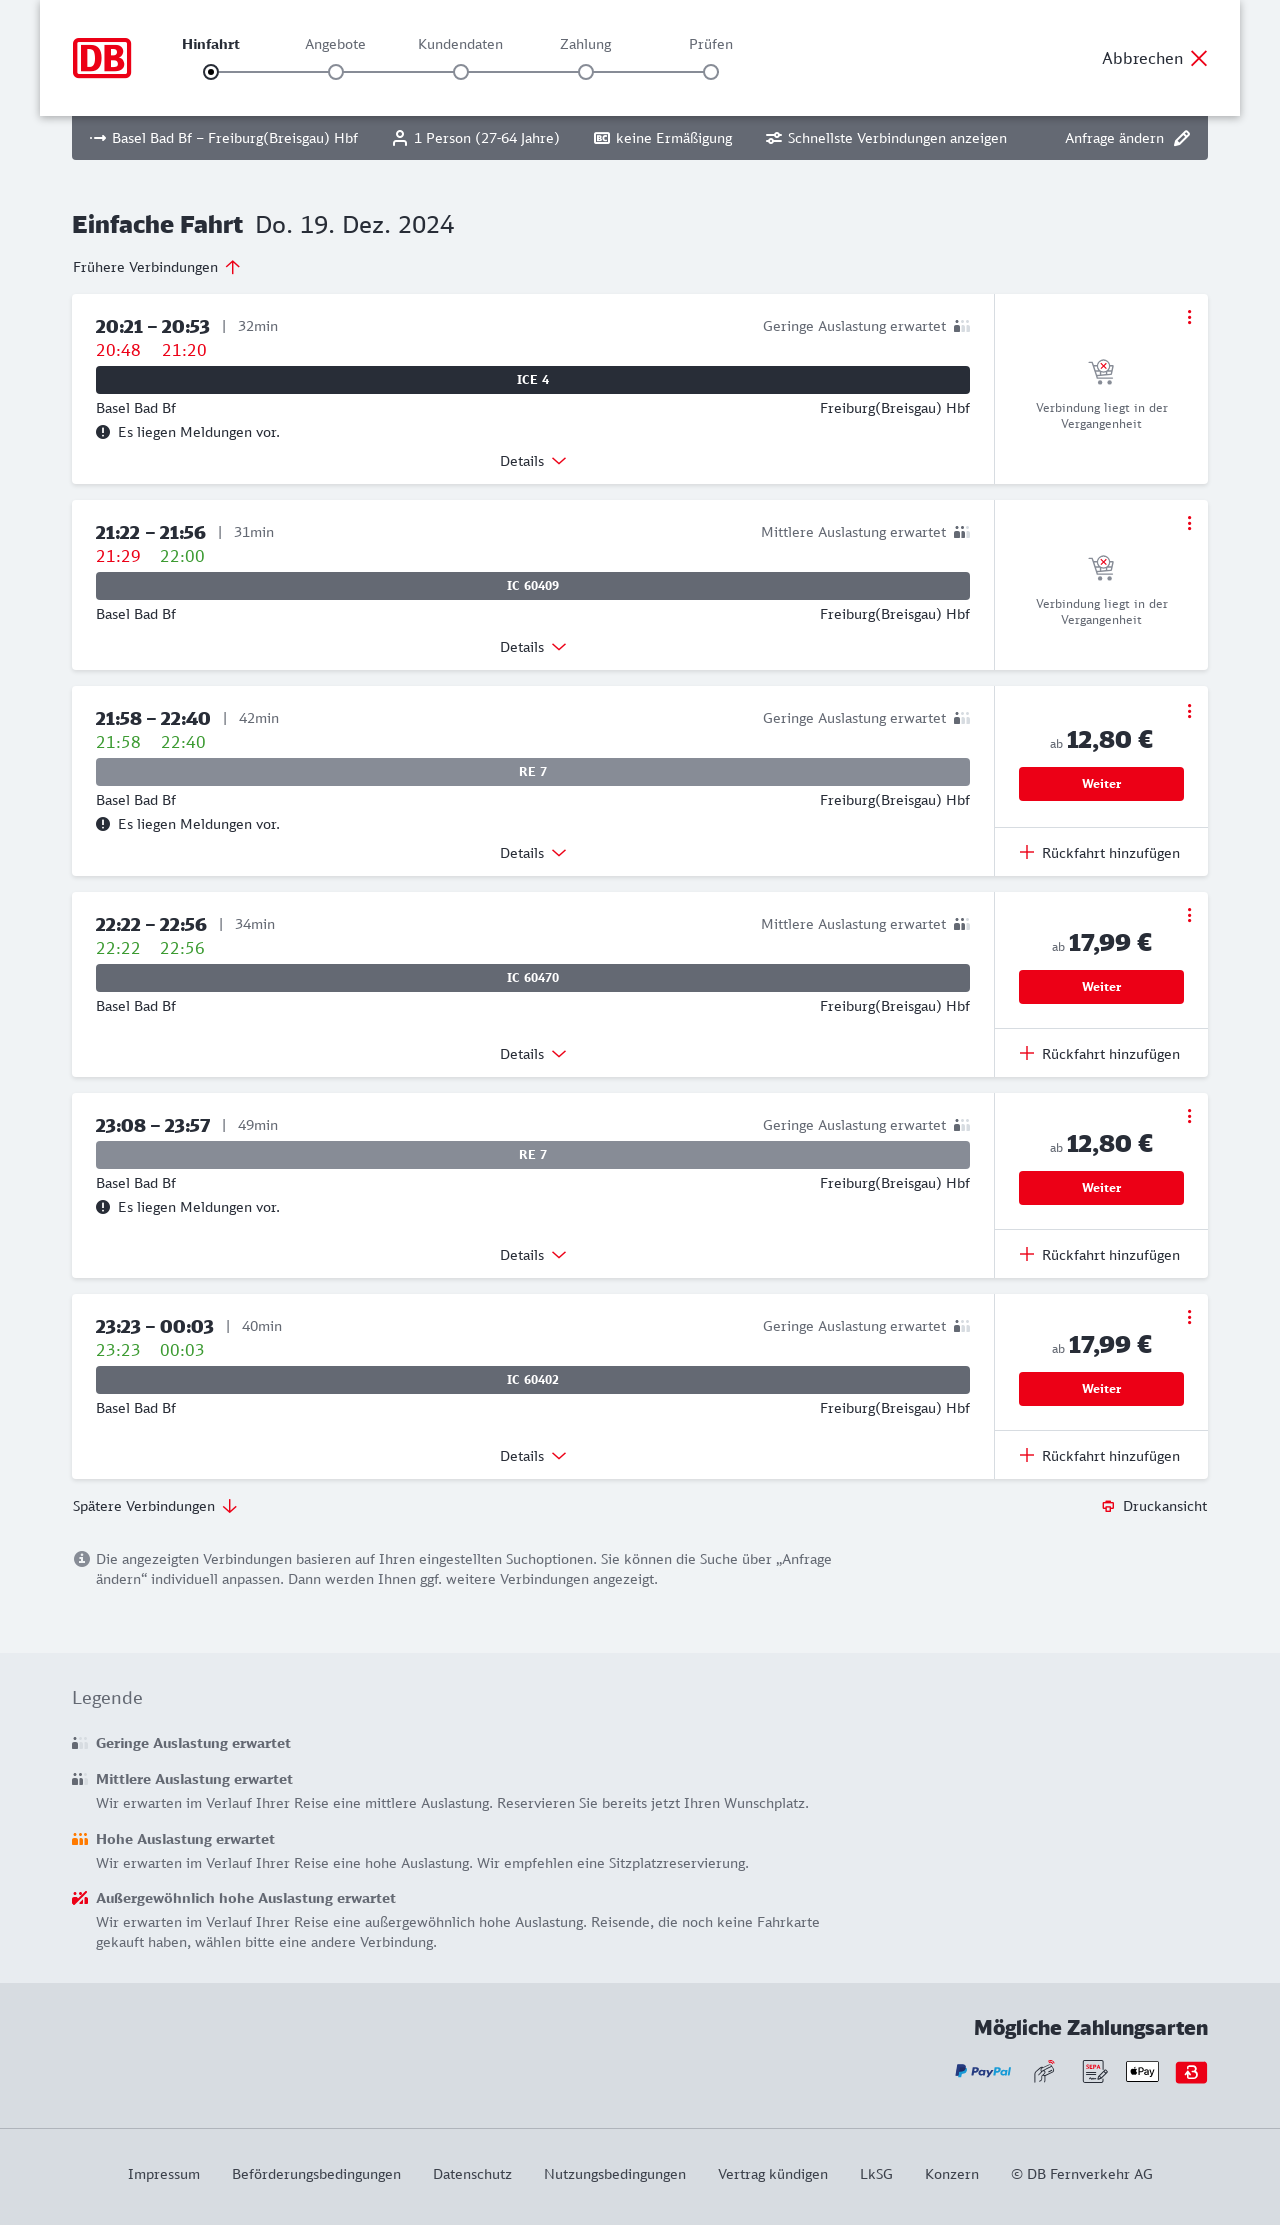
Task: Click the printer icon for Druckansicht
Action: click(1108, 1506)
